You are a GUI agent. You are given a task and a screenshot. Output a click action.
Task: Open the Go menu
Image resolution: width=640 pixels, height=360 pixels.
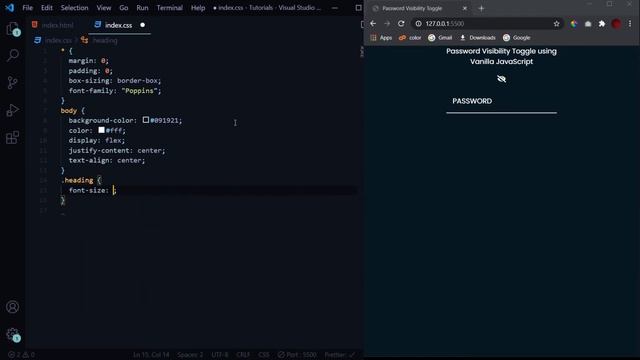124,8
